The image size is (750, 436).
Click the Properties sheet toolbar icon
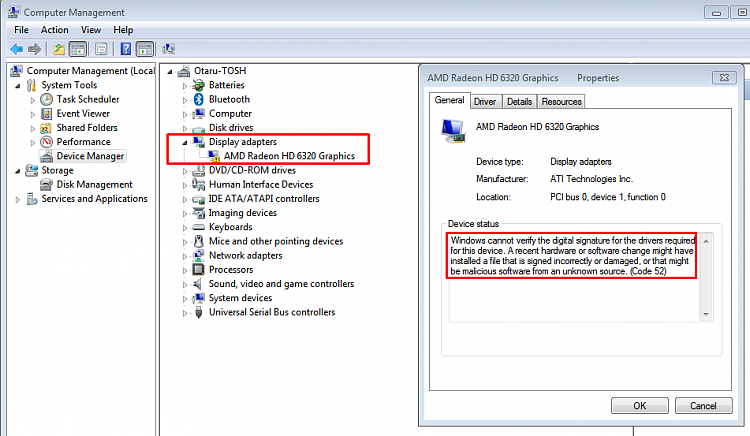101,49
